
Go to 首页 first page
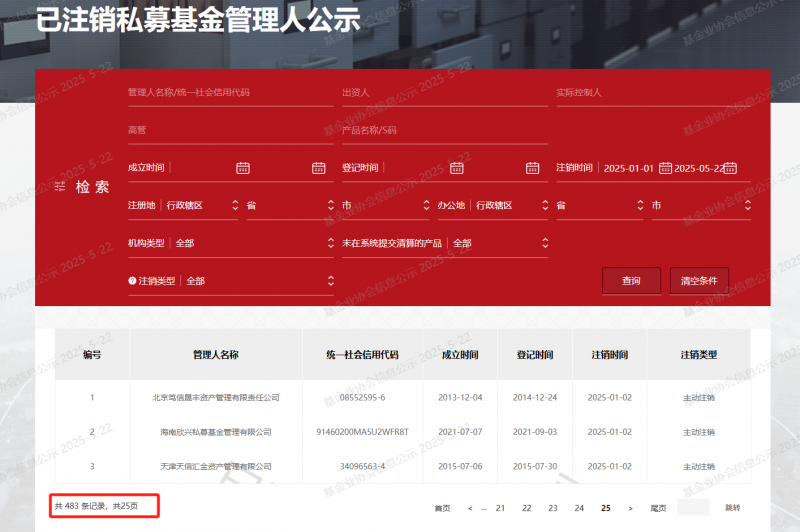point(442,508)
